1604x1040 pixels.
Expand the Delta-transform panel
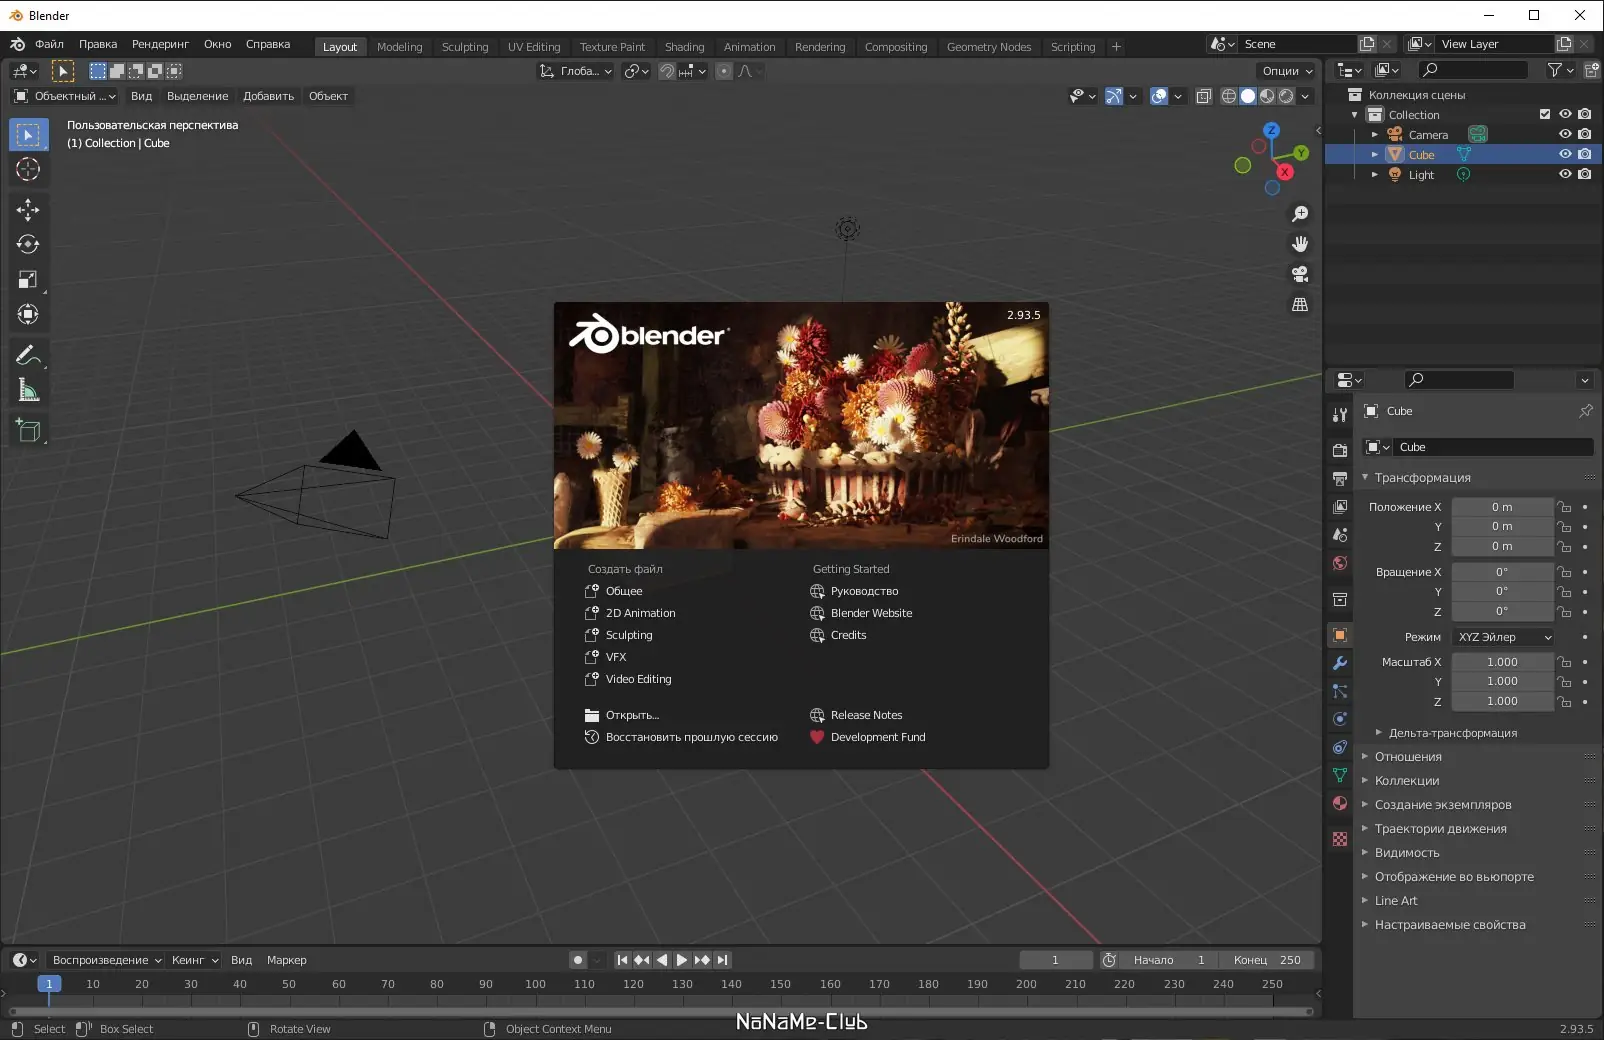point(1452,733)
